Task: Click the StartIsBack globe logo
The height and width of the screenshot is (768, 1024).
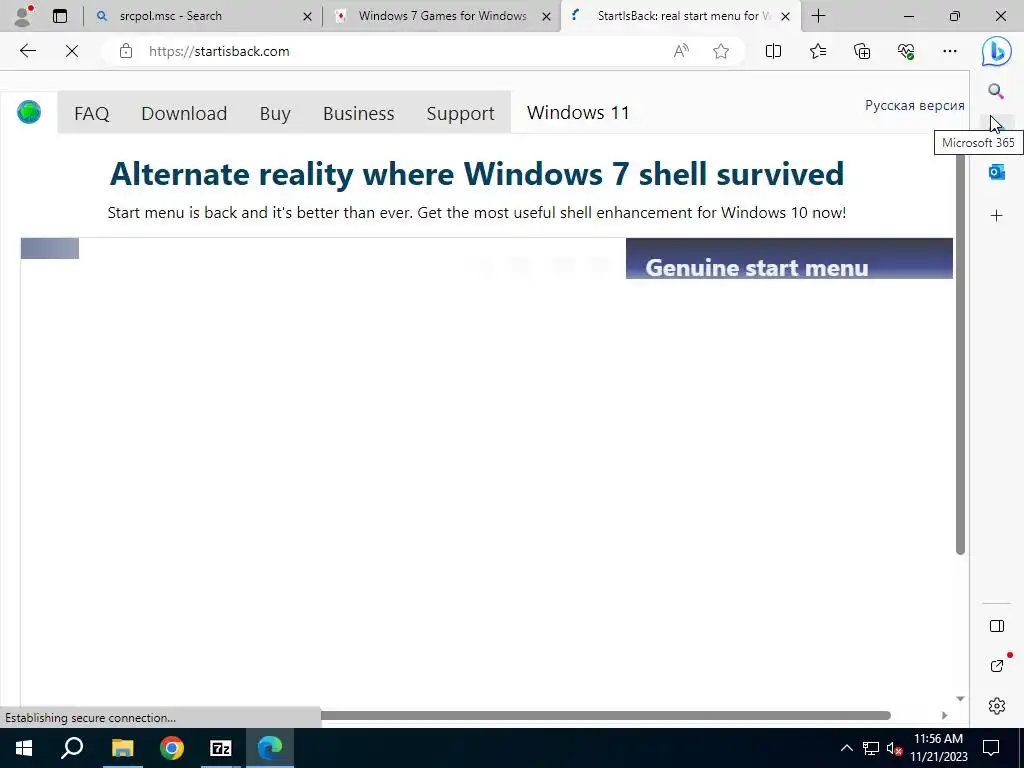Action: coord(29,112)
